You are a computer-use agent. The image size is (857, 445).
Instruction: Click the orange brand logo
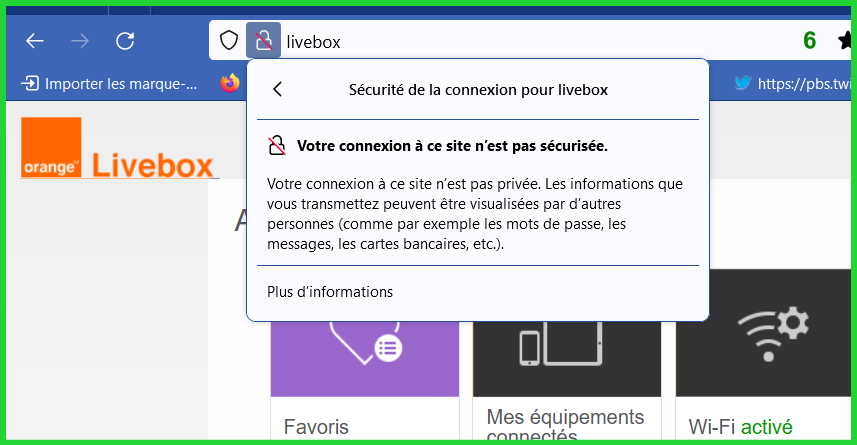51,148
